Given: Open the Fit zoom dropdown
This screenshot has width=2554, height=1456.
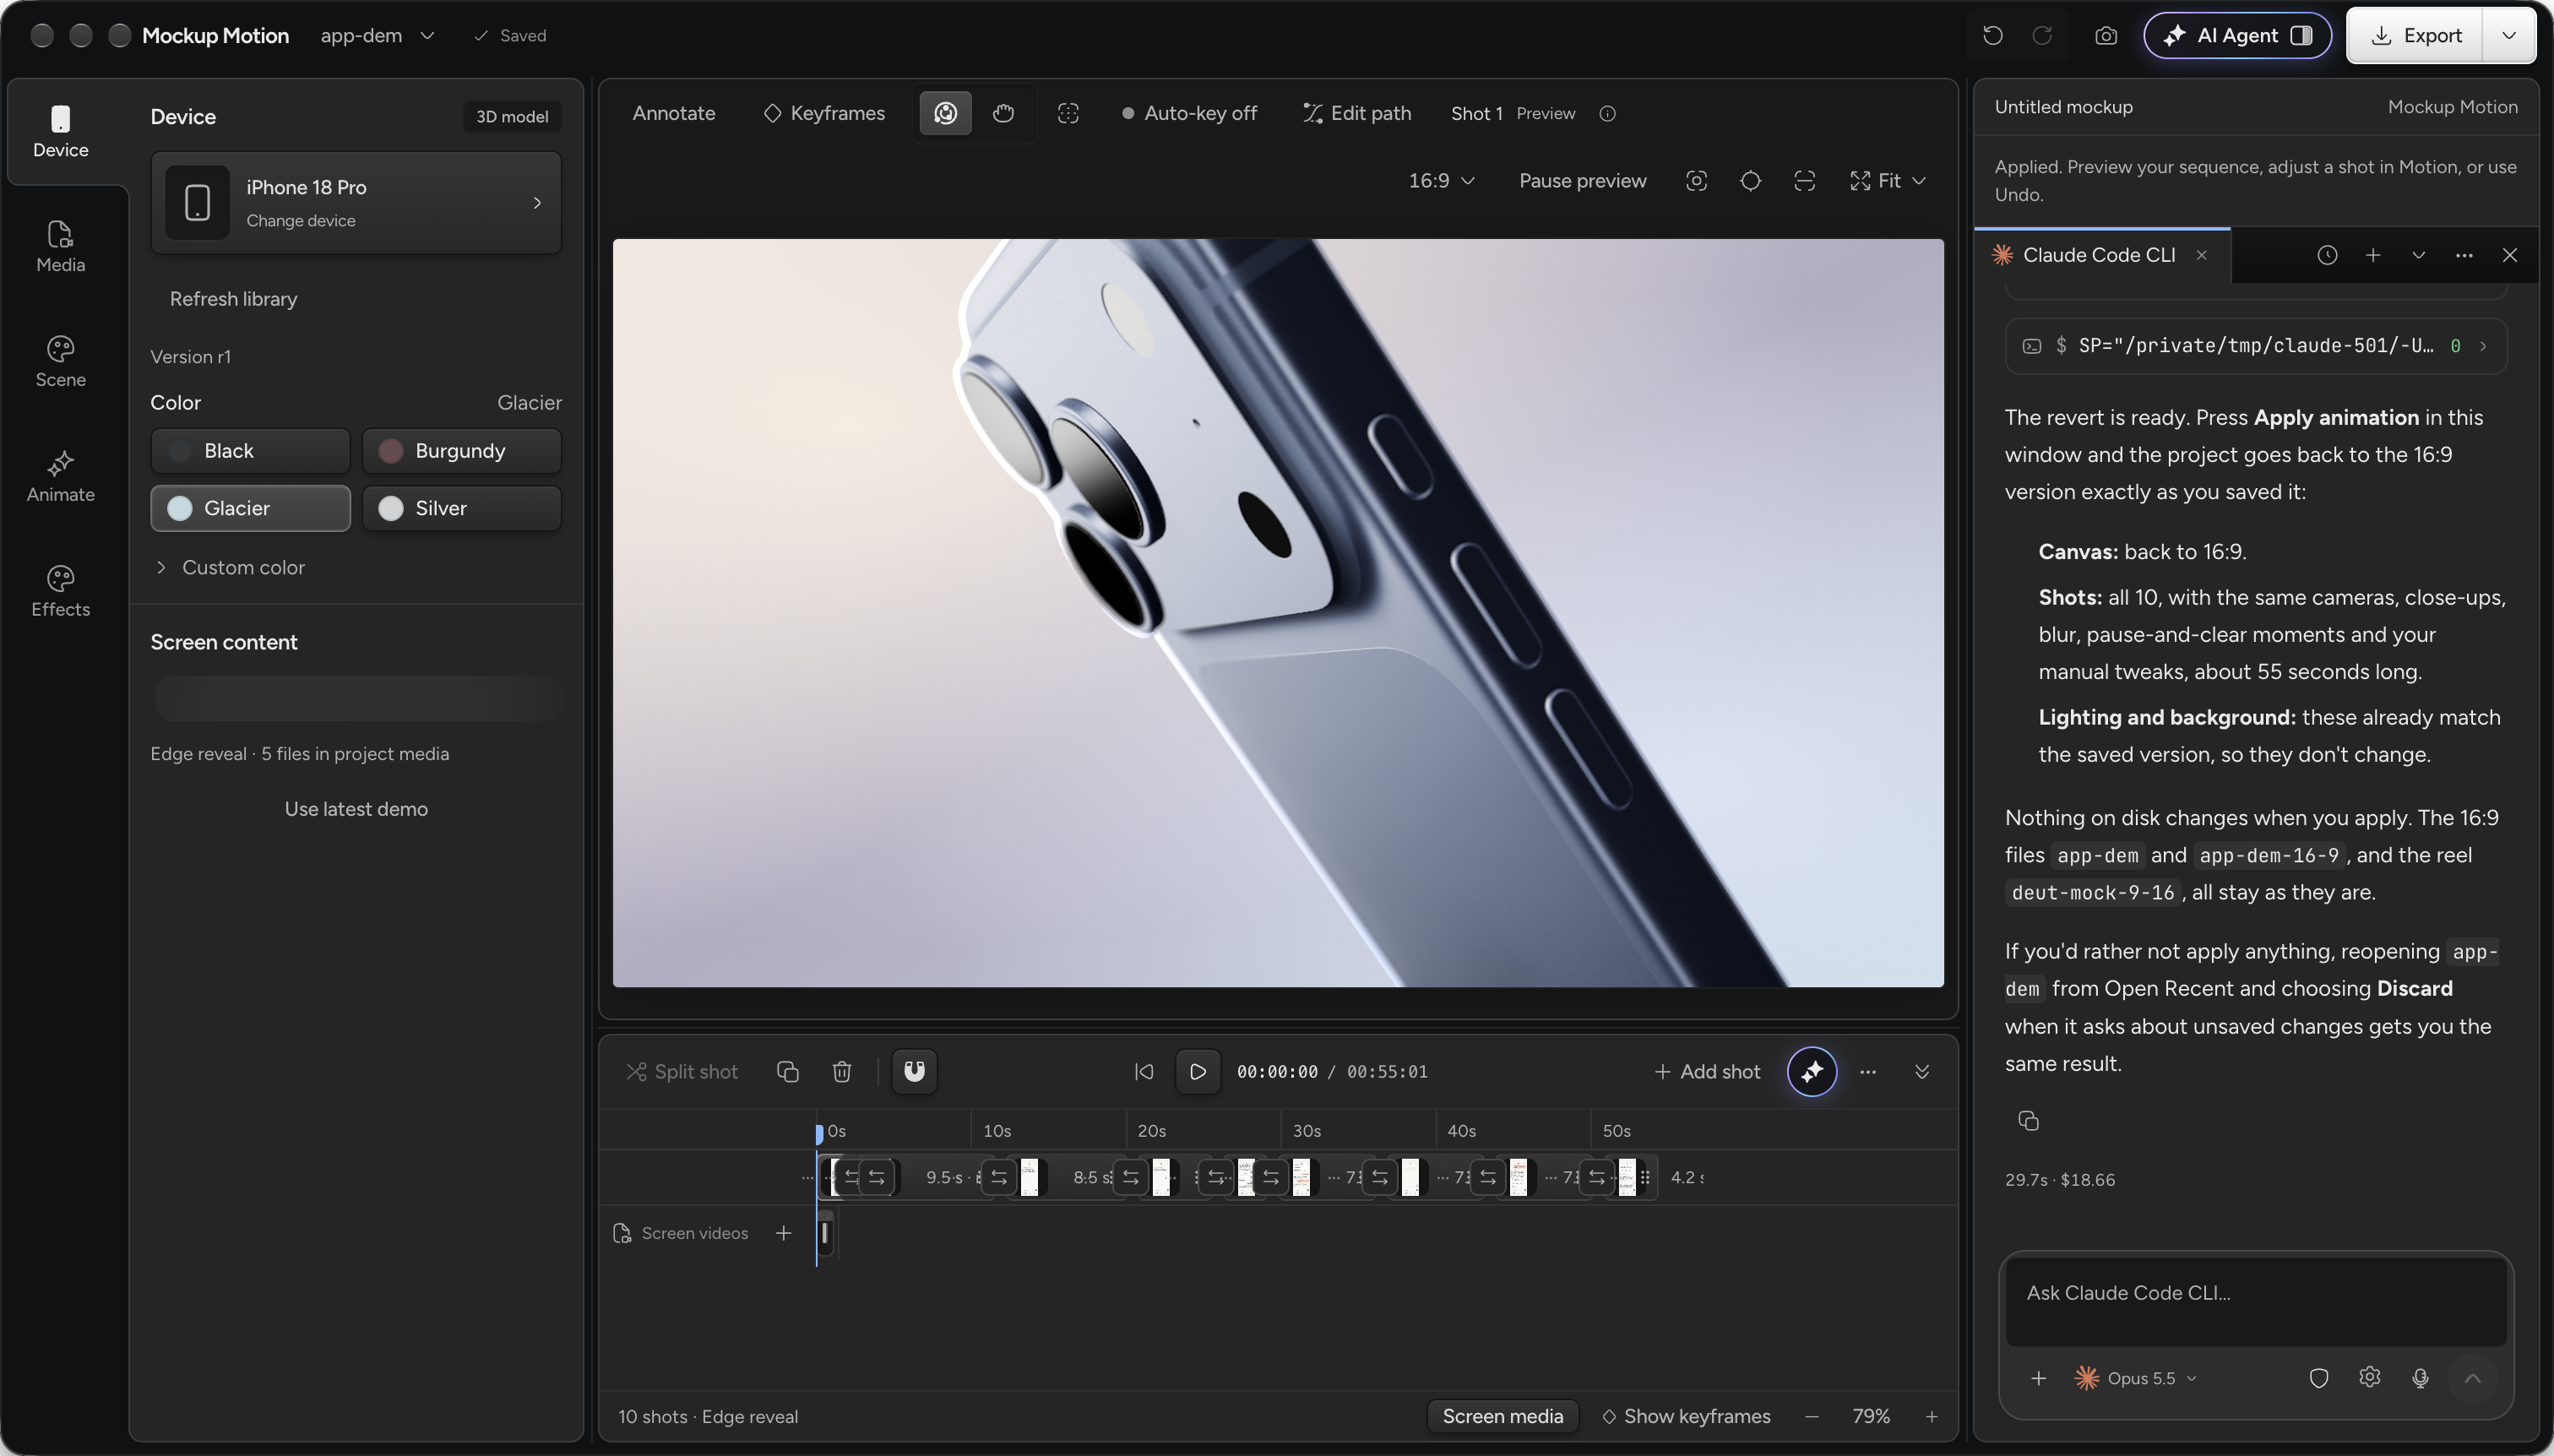Looking at the screenshot, I should tap(1888, 181).
